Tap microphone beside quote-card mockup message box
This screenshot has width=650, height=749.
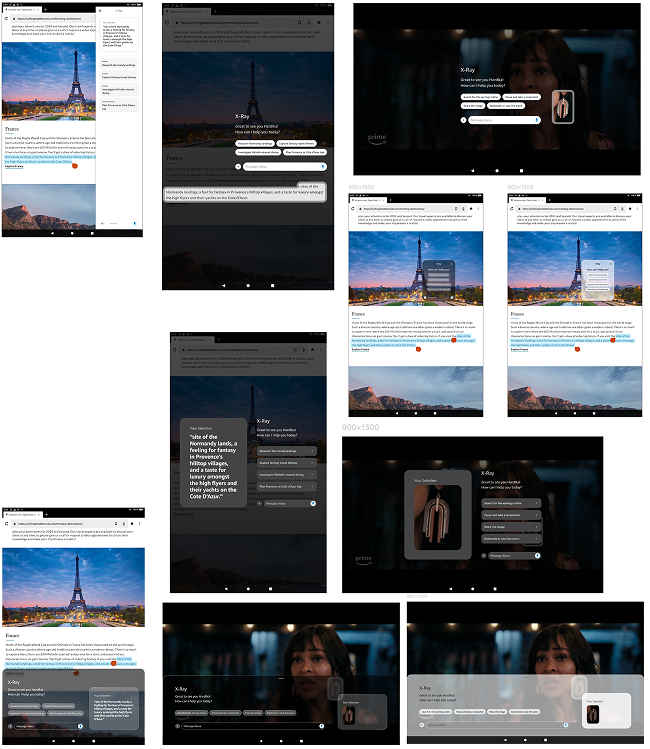pos(313,503)
